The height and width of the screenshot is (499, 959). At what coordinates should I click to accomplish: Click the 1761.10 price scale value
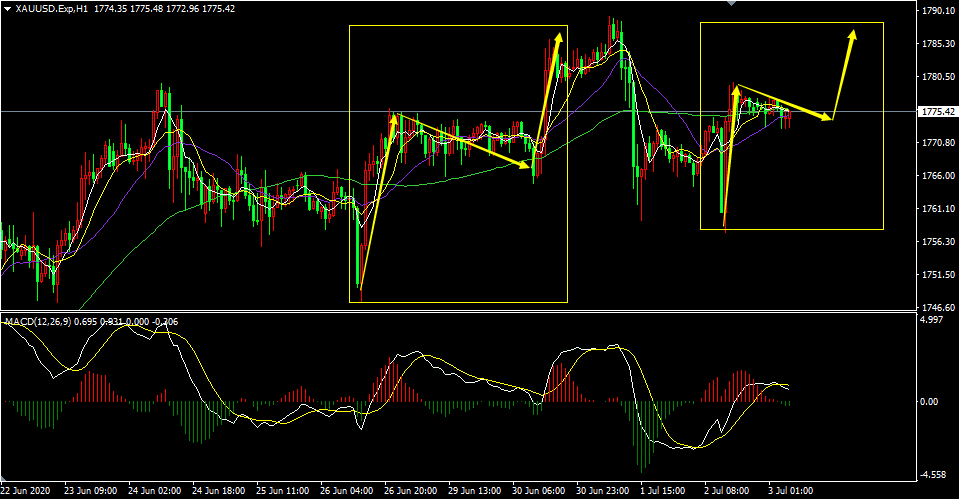[941, 209]
